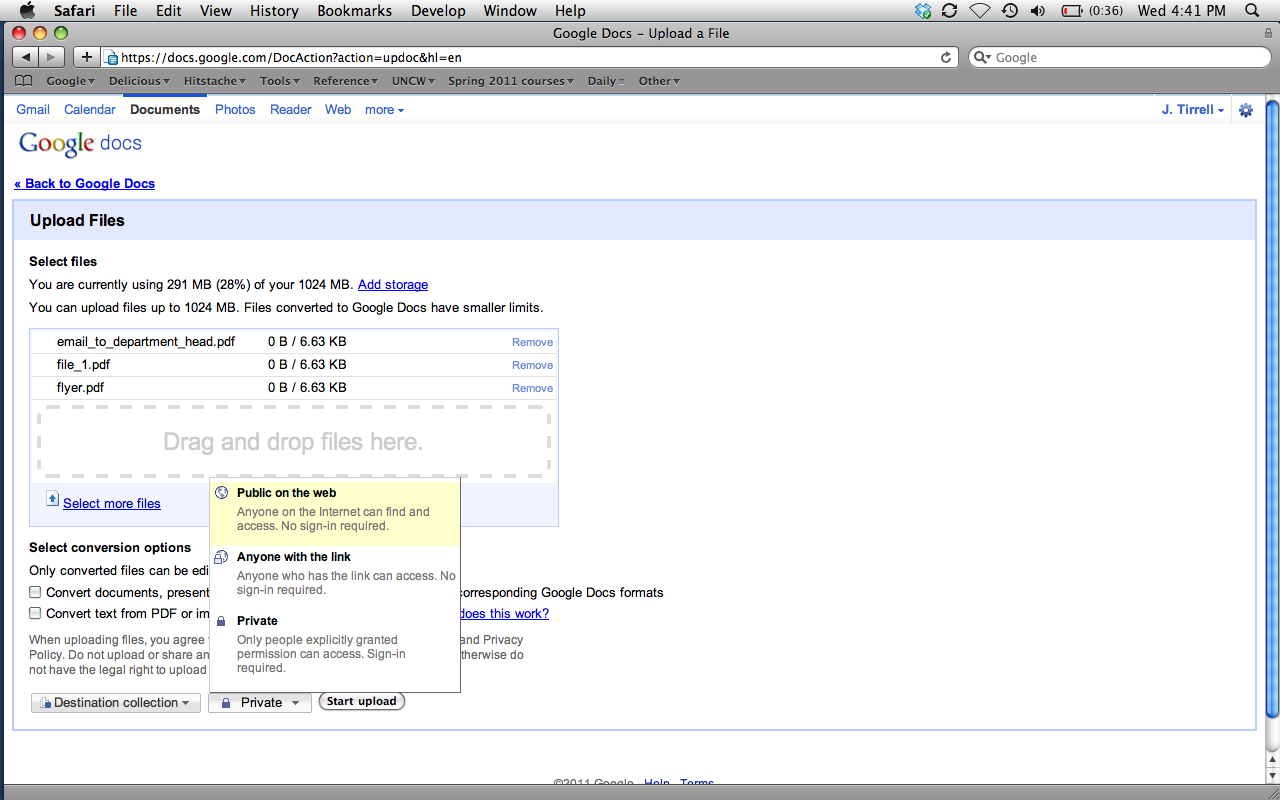Click the Google search field in the toolbar
Screen dimensions: 1280x800
pyautogui.click(x=1118, y=58)
